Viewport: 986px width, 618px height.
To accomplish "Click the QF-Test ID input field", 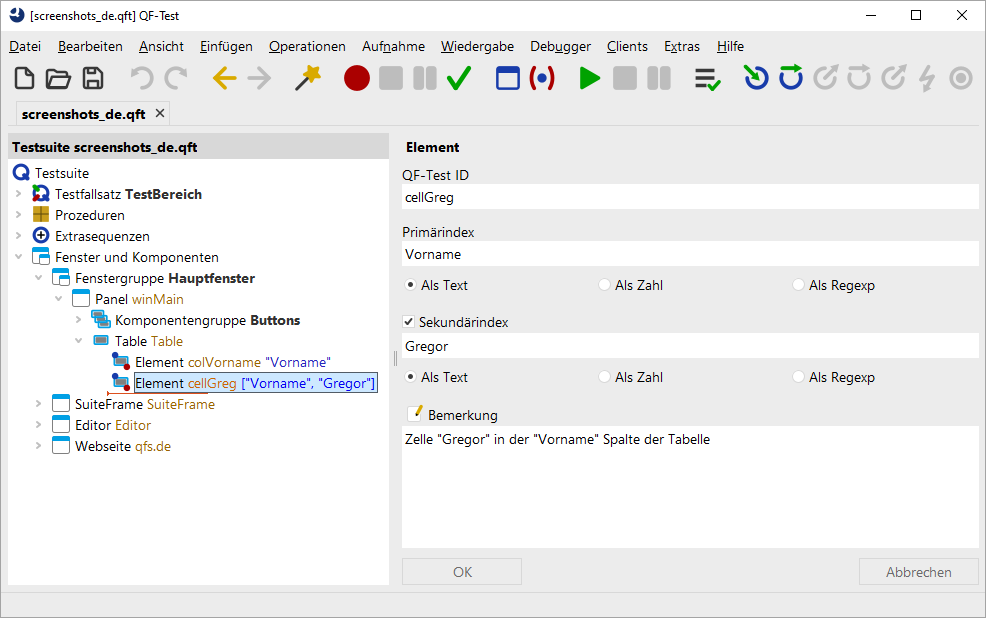I will pos(690,197).
